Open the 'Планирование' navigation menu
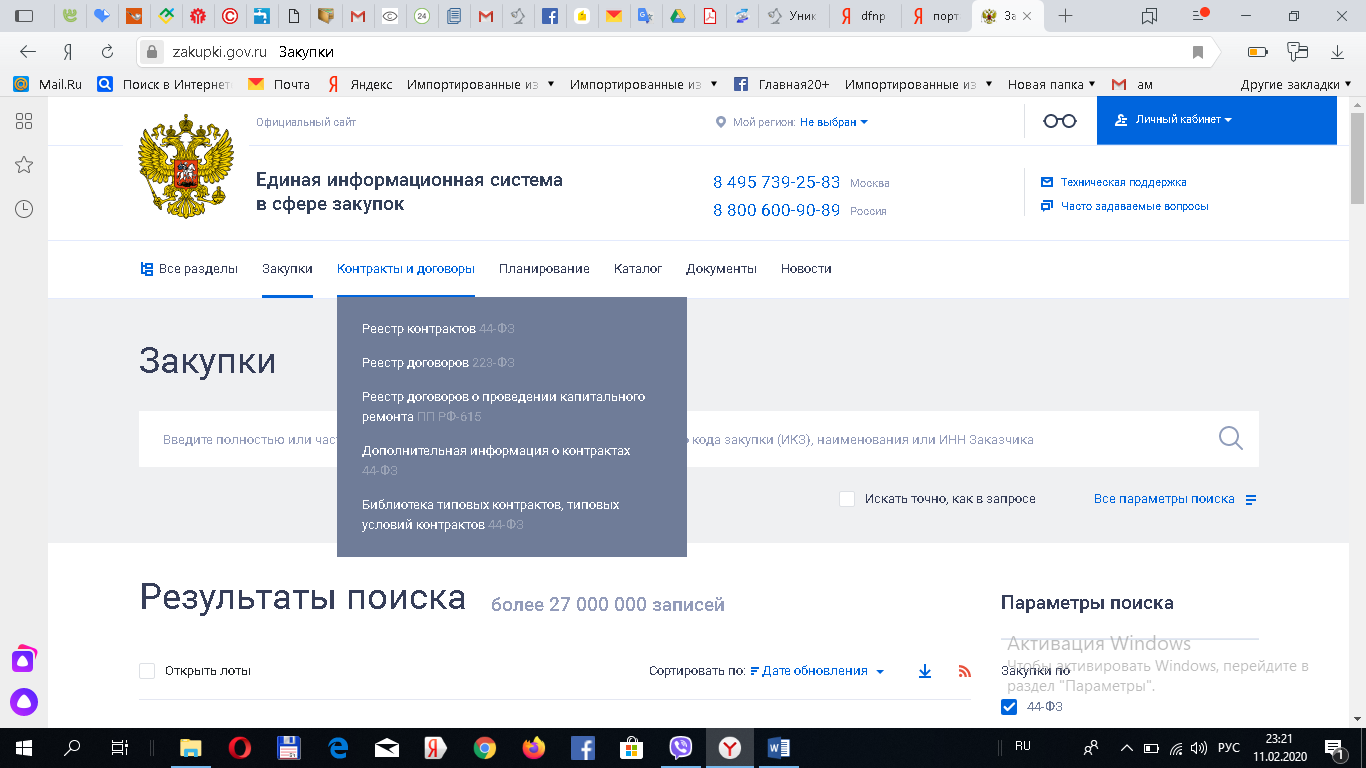The image size is (1366, 768). [544, 268]
